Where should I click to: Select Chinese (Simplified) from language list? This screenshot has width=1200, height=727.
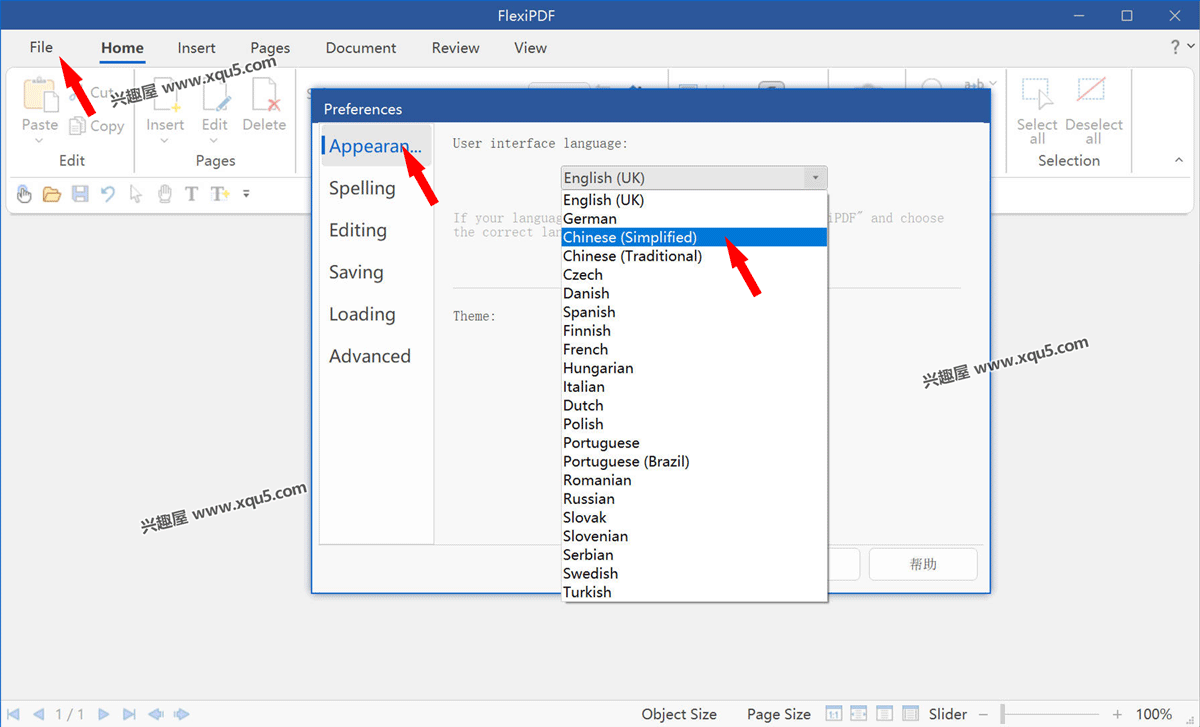coord(694,237)
